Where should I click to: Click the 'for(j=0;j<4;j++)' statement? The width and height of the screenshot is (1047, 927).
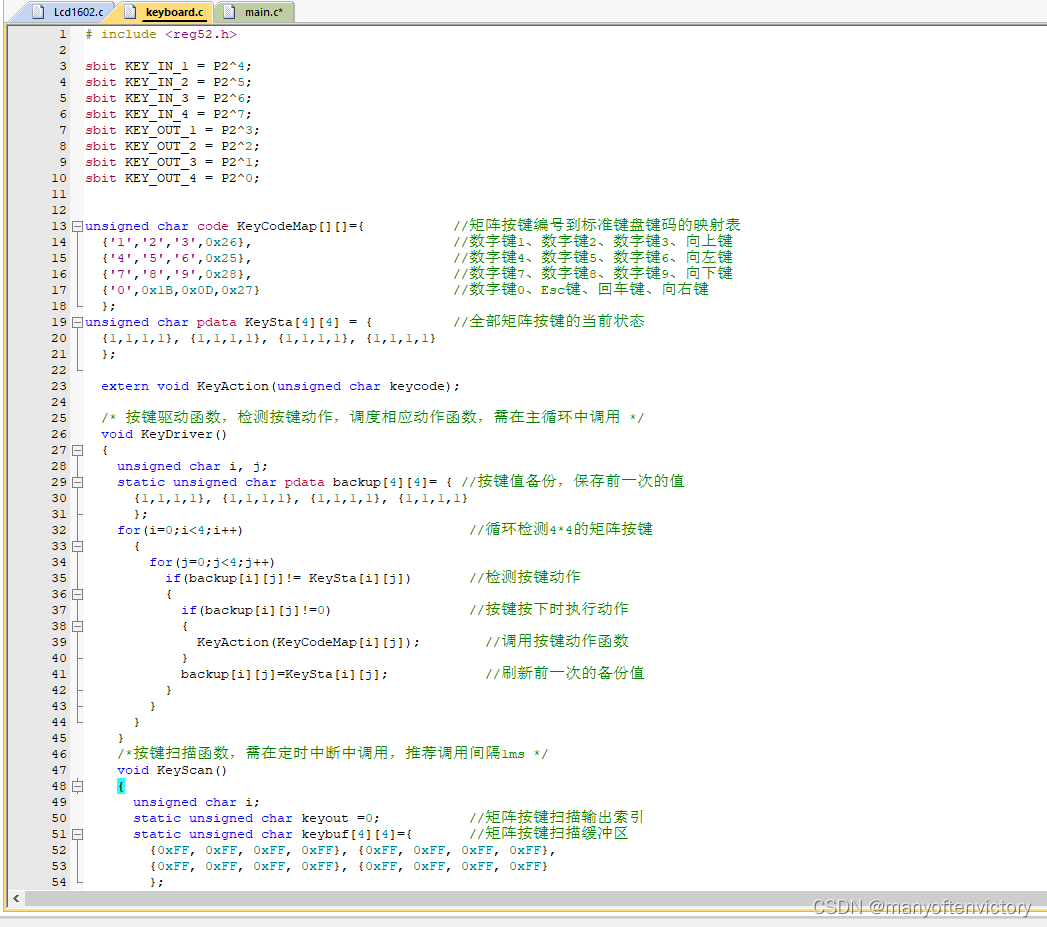pyautogui.click(x=212, y=562)
